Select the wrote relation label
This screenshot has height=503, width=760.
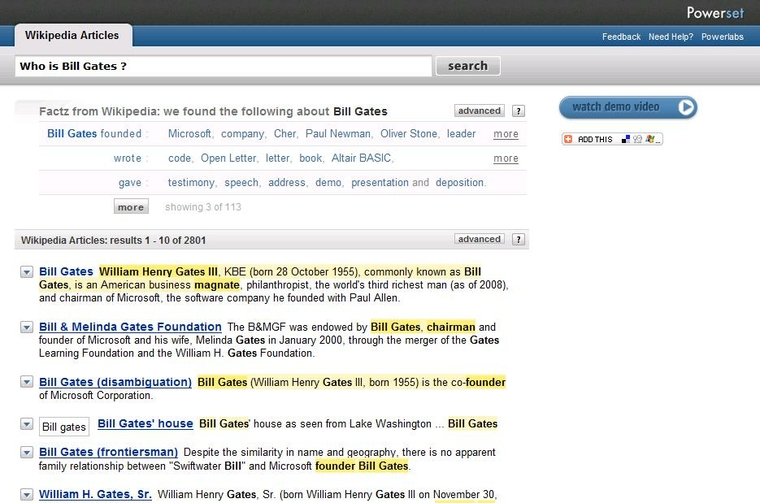127,158
